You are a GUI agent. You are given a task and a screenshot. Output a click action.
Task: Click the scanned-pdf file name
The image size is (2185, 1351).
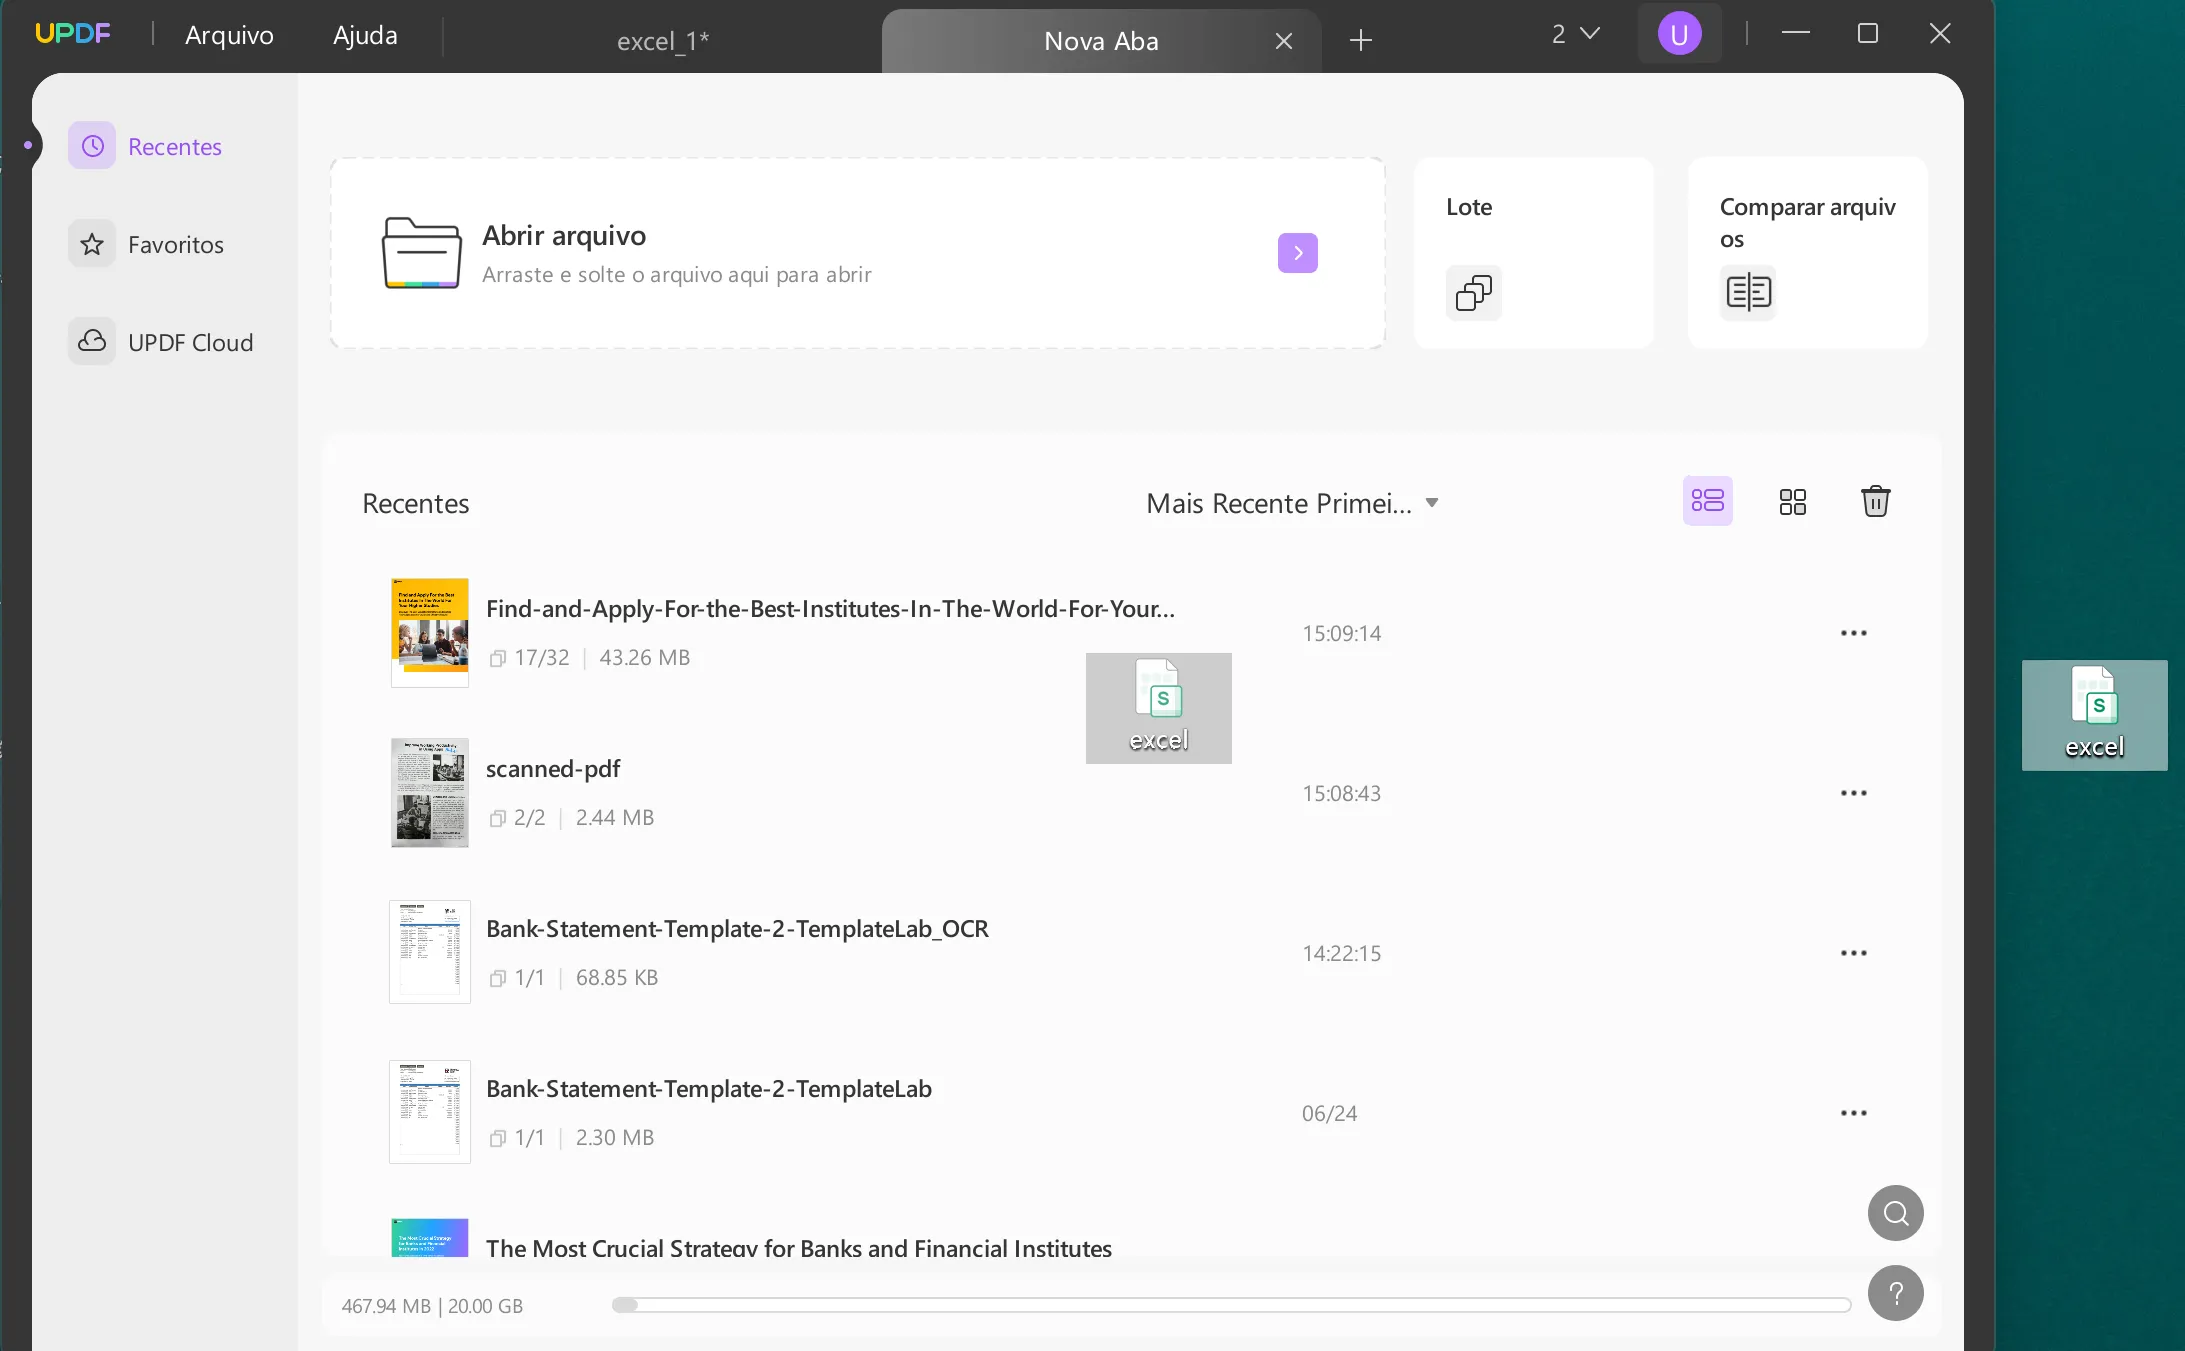553,769
